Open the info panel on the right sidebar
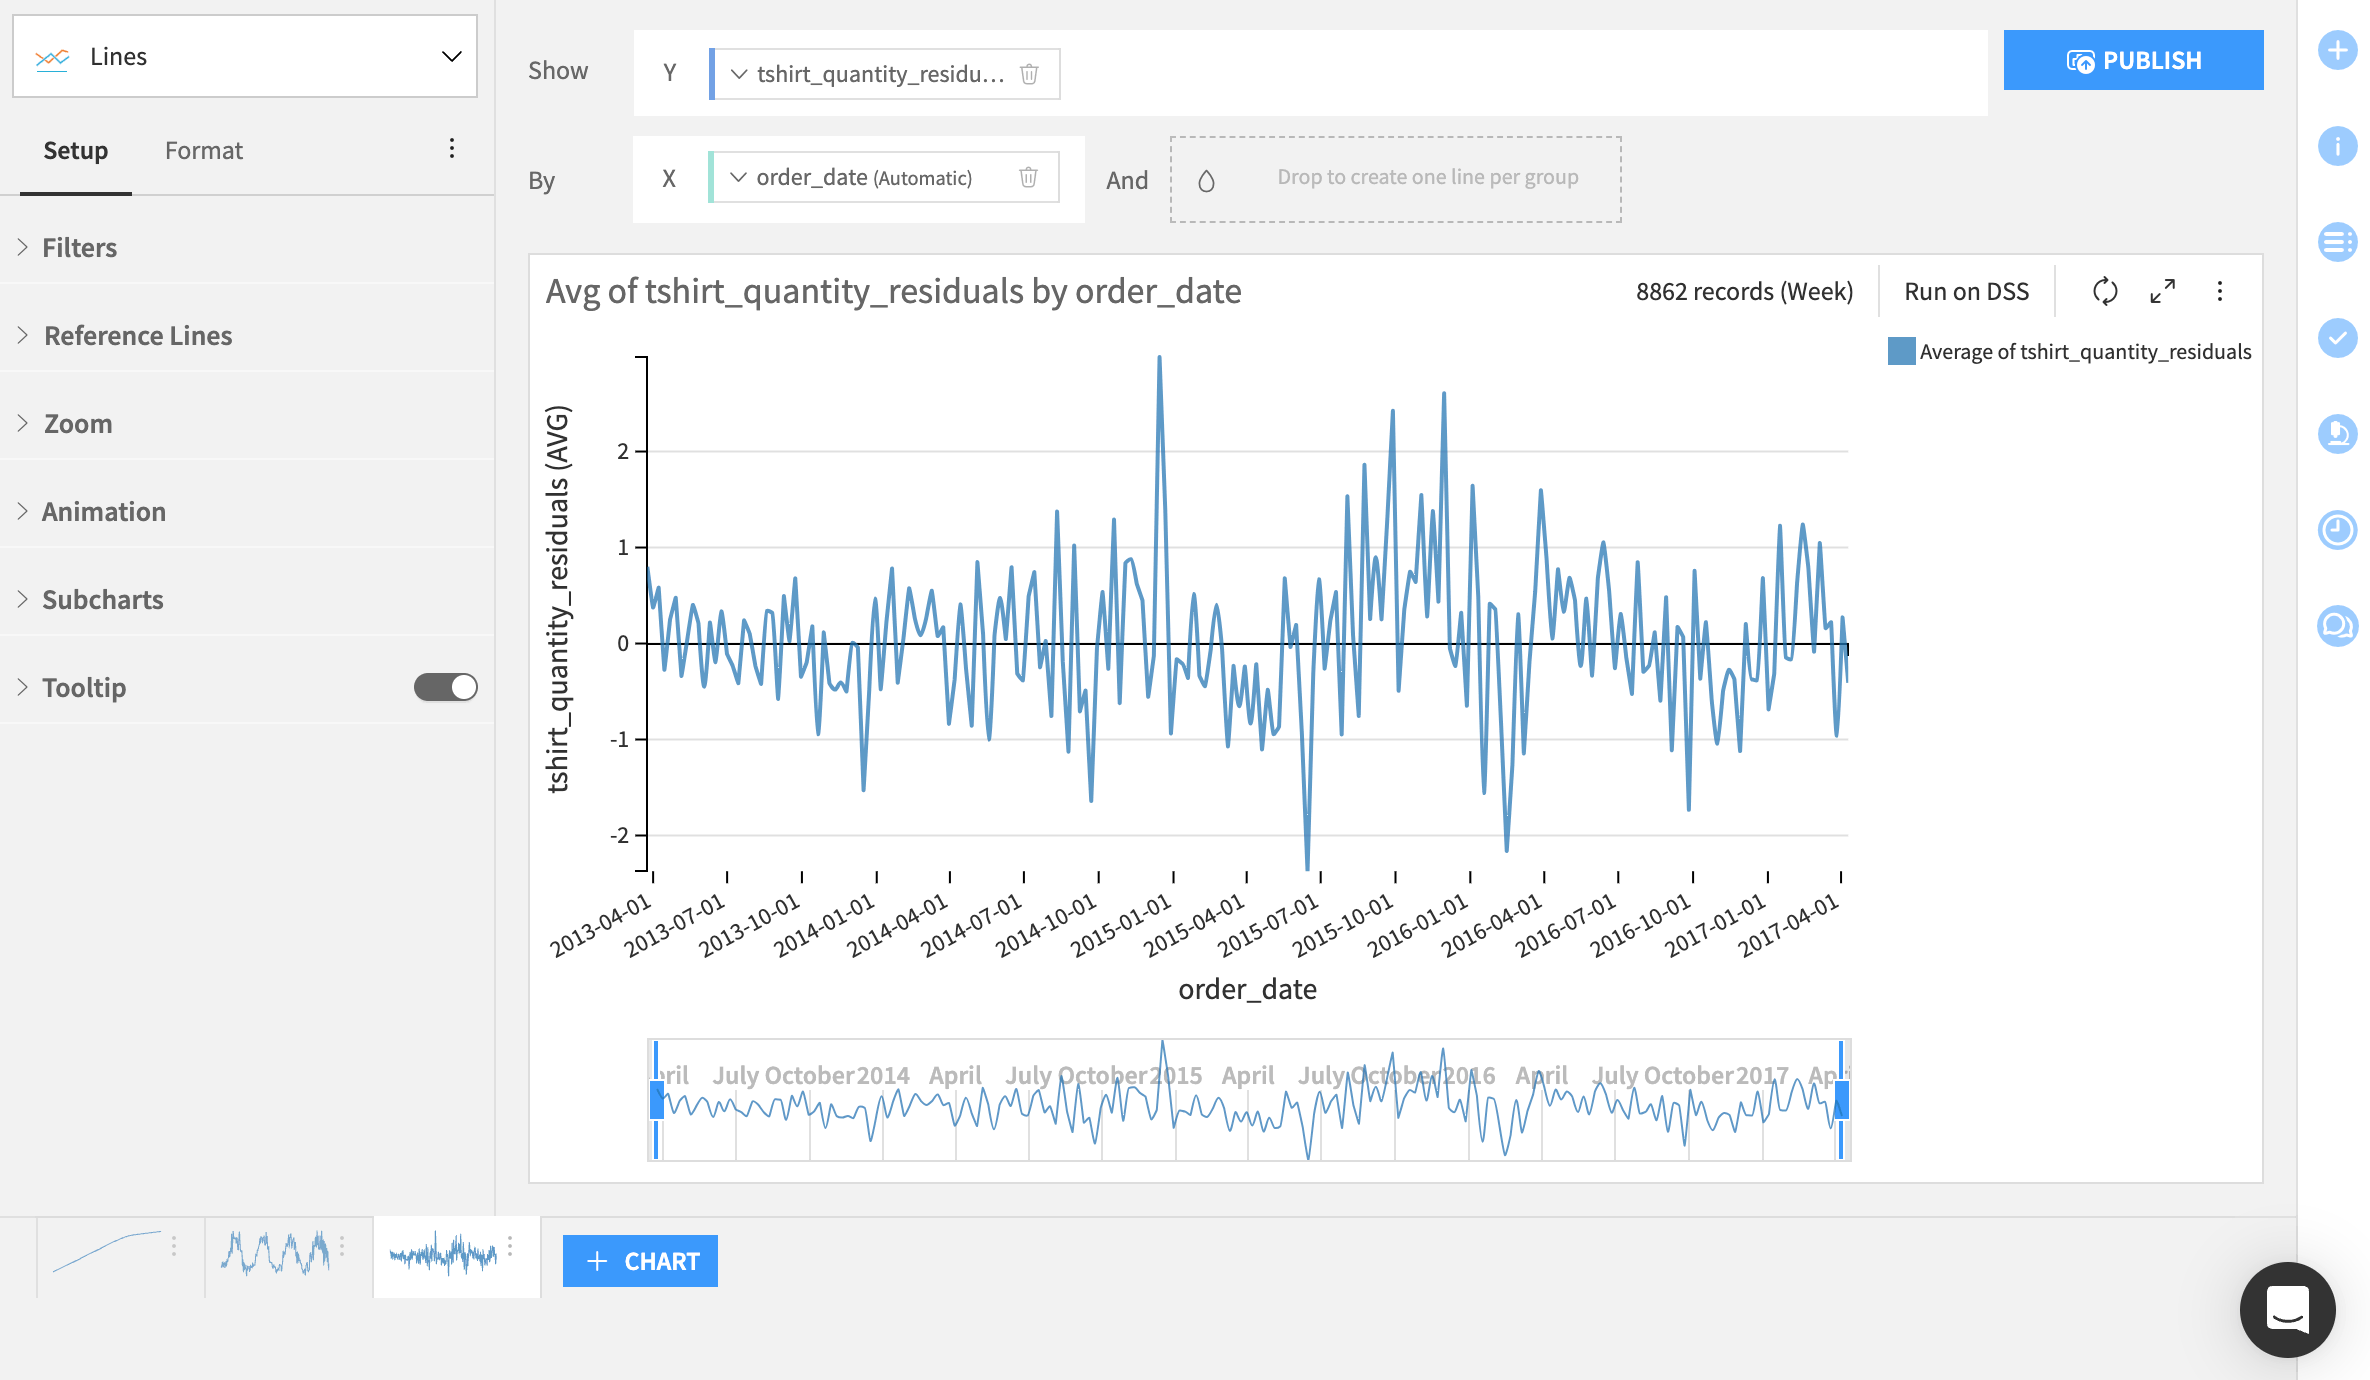The height and width of the screenshot is (1380, 2370). point(2337,146)
